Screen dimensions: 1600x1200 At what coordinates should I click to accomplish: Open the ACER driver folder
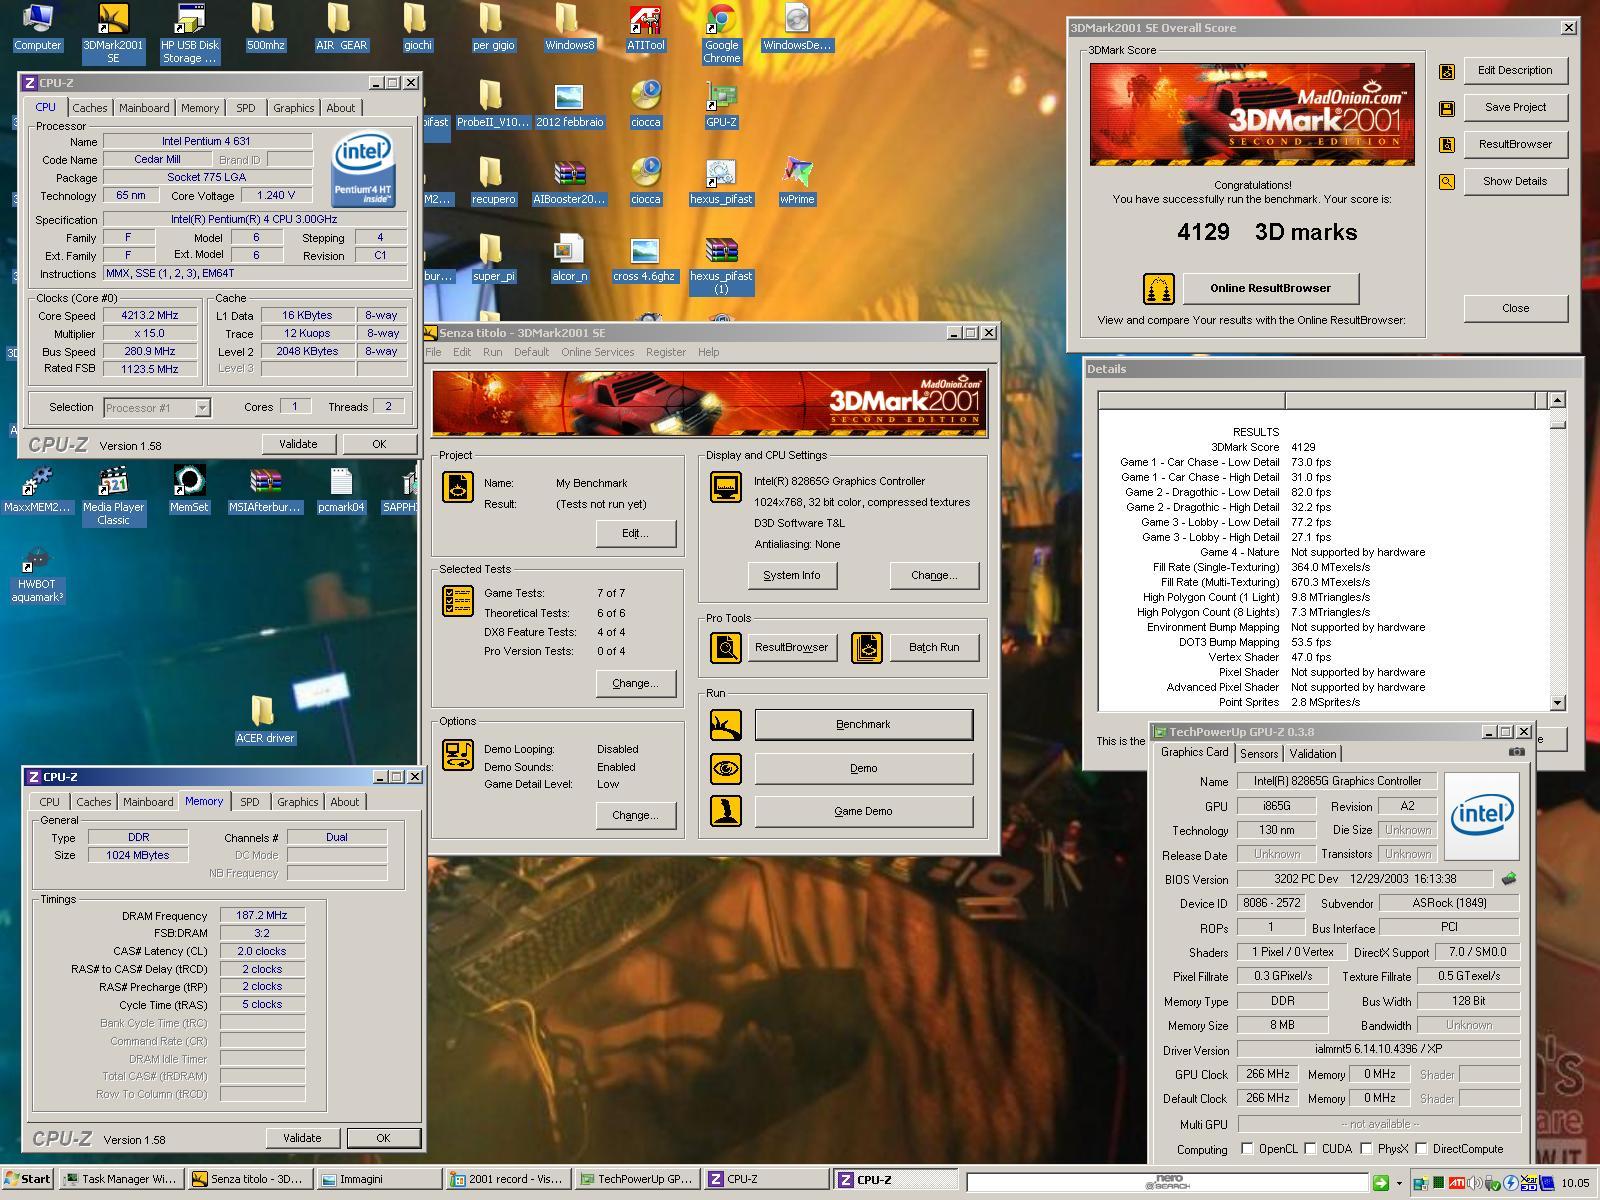pos(265,720)
